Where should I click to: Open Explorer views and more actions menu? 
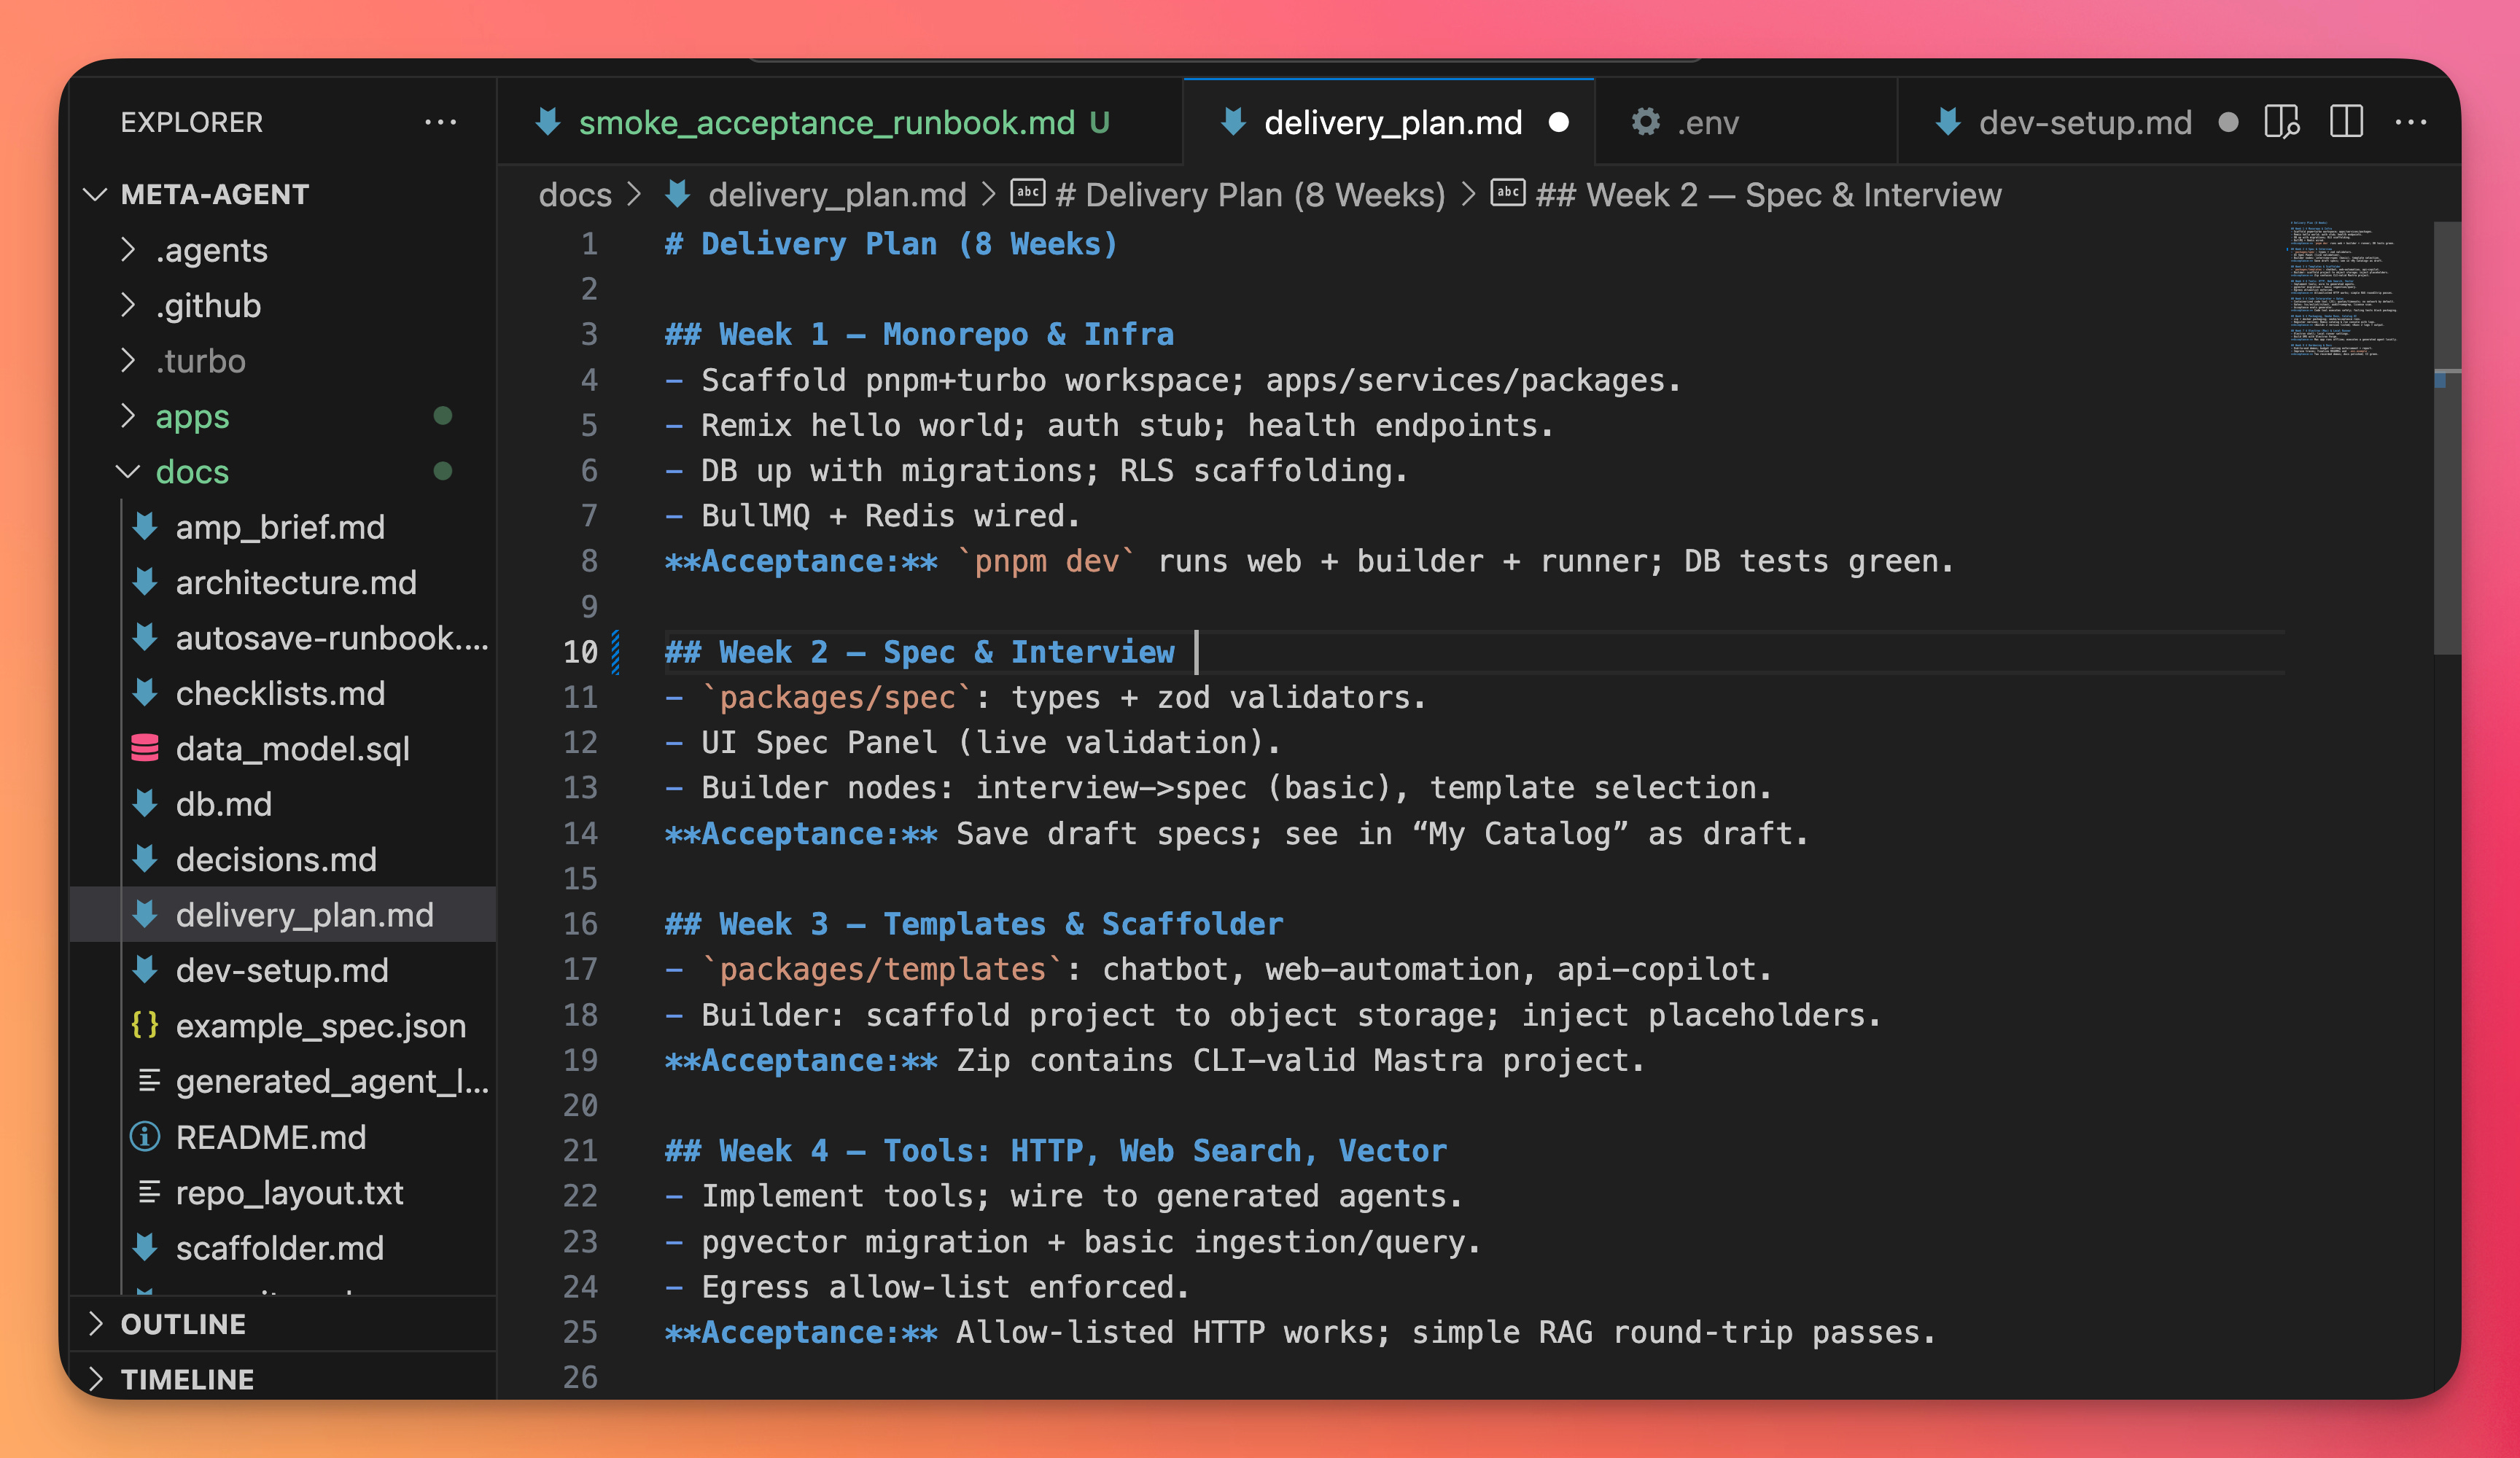[440, 122]
